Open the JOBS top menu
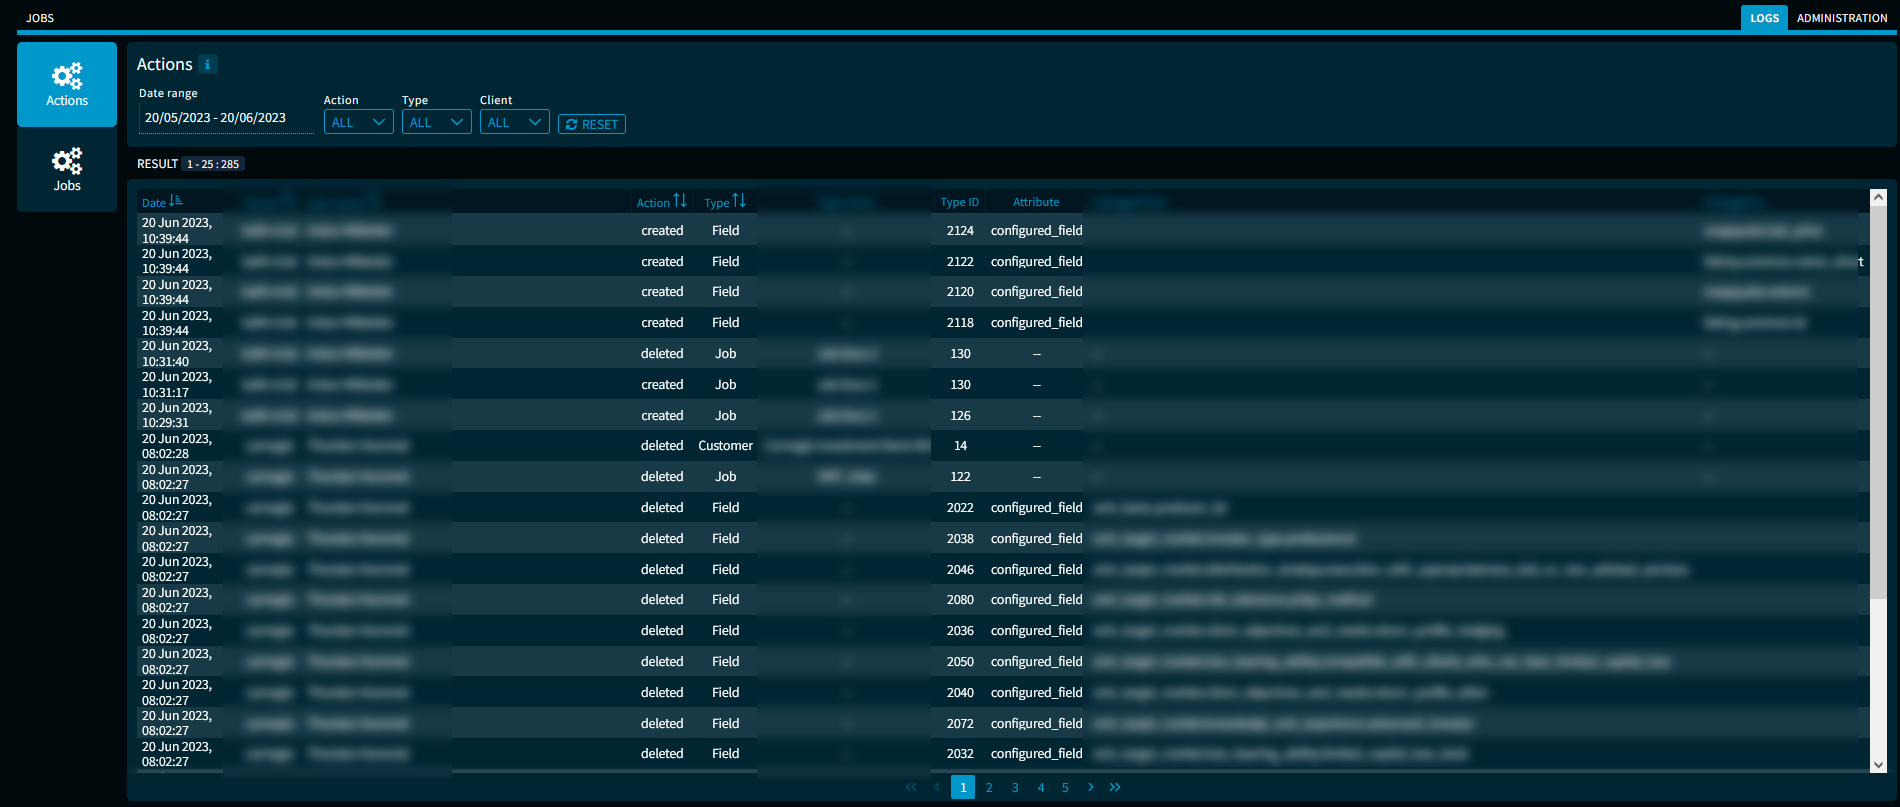Screen dimensions: 1900x807 coord(40,18)
